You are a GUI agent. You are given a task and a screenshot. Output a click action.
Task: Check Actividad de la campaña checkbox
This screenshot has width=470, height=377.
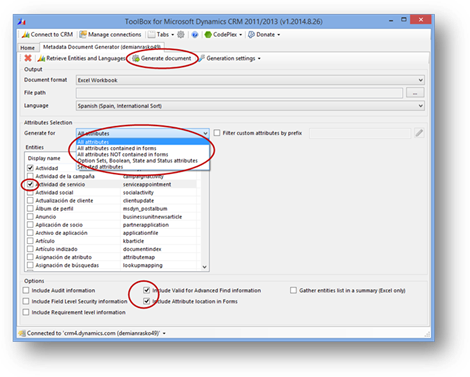(30, 176)
